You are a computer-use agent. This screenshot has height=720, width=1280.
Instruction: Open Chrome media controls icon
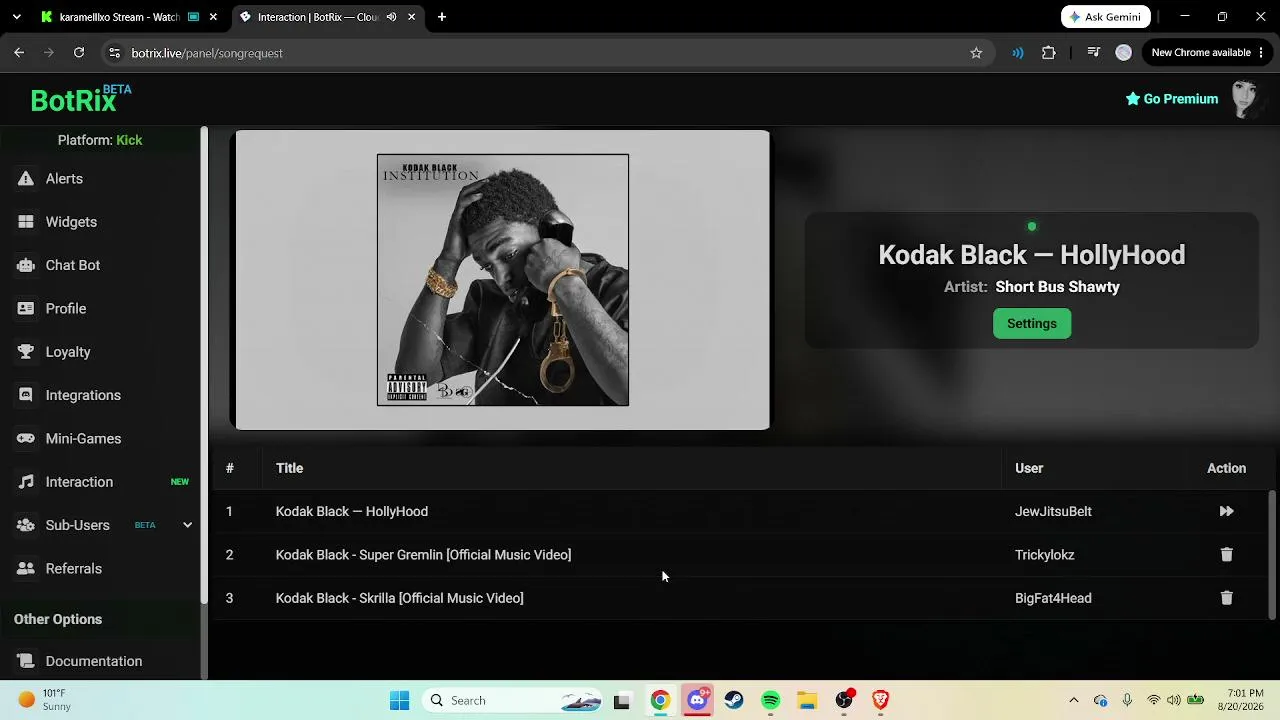point(1093,53)
